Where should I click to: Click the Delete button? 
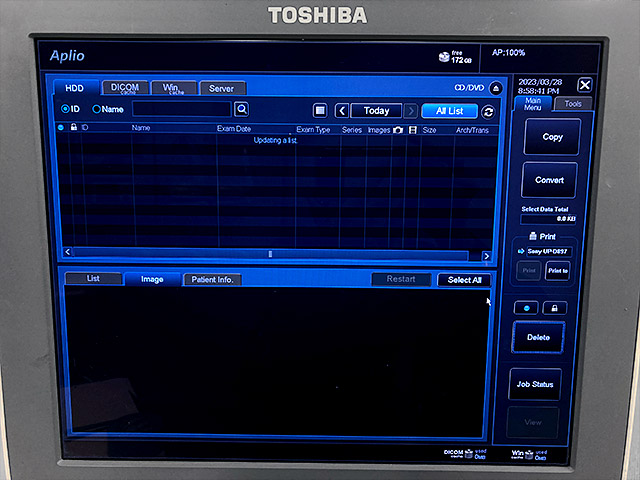[x=538, y=337]
